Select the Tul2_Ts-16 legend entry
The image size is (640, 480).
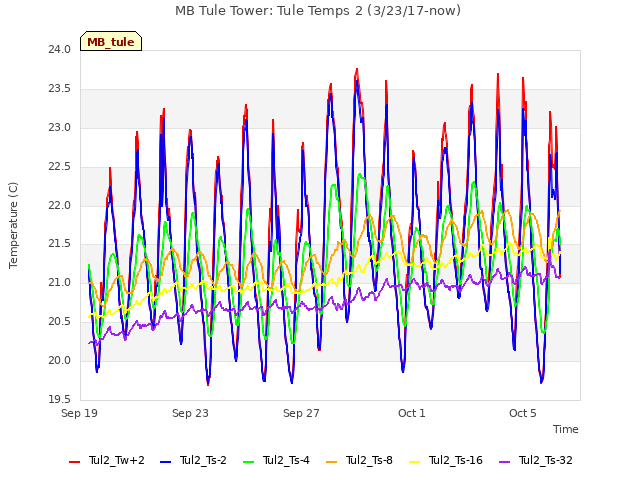point(446,460)
